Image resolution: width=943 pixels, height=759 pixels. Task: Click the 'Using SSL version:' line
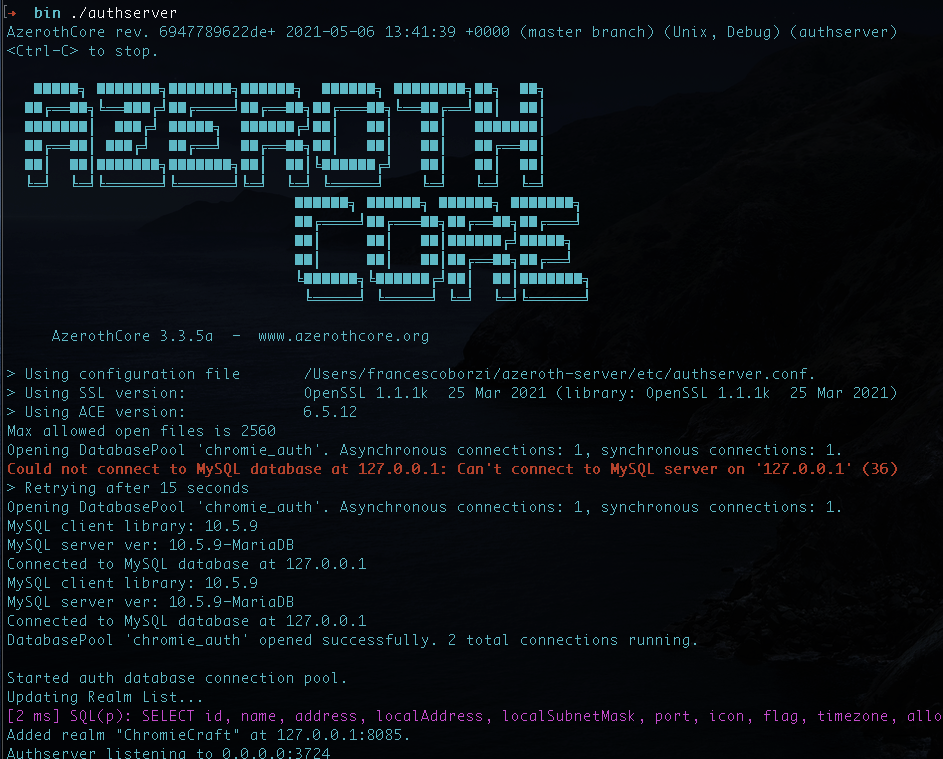coord(452,393)
